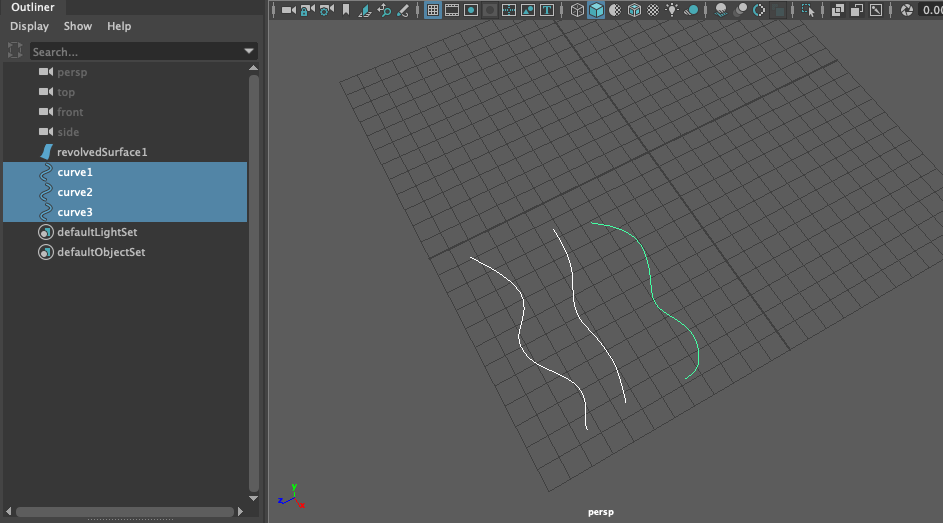
Task: Click the camera icon beside persp
Action: [45, 72]
